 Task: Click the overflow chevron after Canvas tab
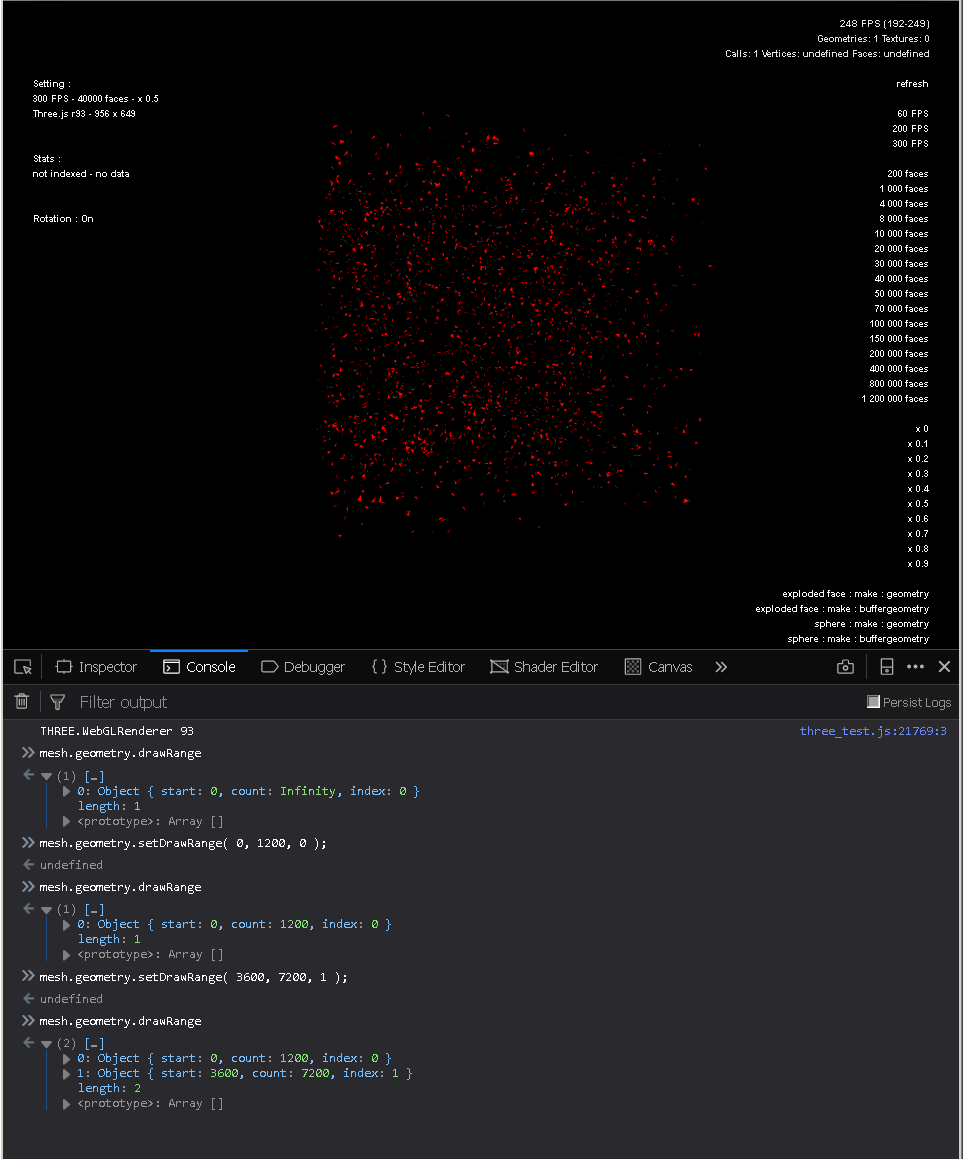point(720,666)
